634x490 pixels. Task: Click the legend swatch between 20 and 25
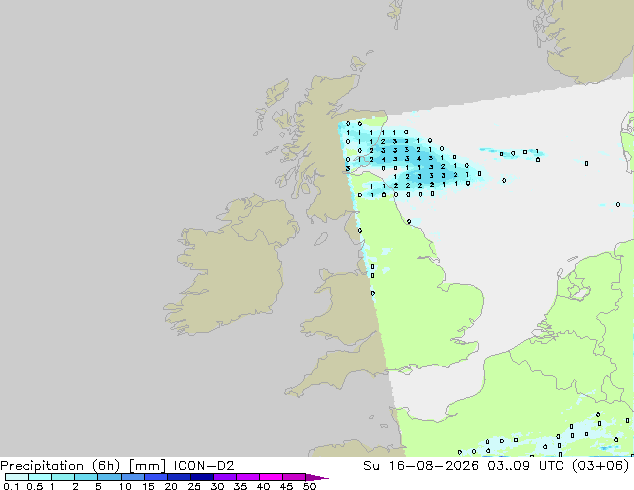[178, 477]
